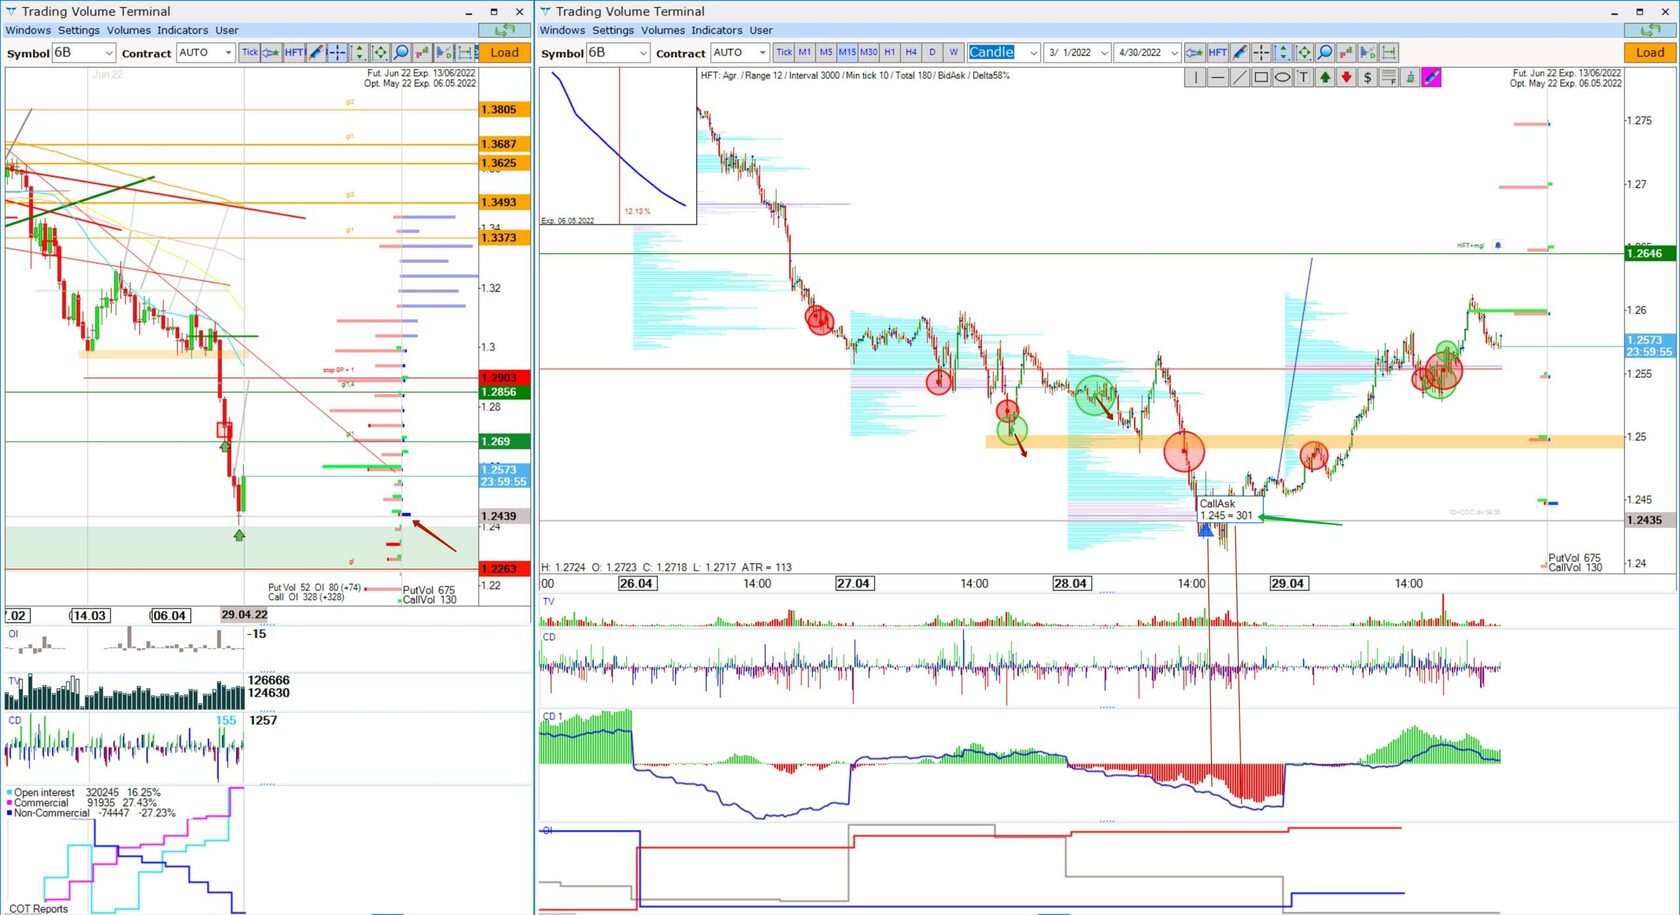Enable crosshair cursor in right window toolbar

click(1261, 52)
